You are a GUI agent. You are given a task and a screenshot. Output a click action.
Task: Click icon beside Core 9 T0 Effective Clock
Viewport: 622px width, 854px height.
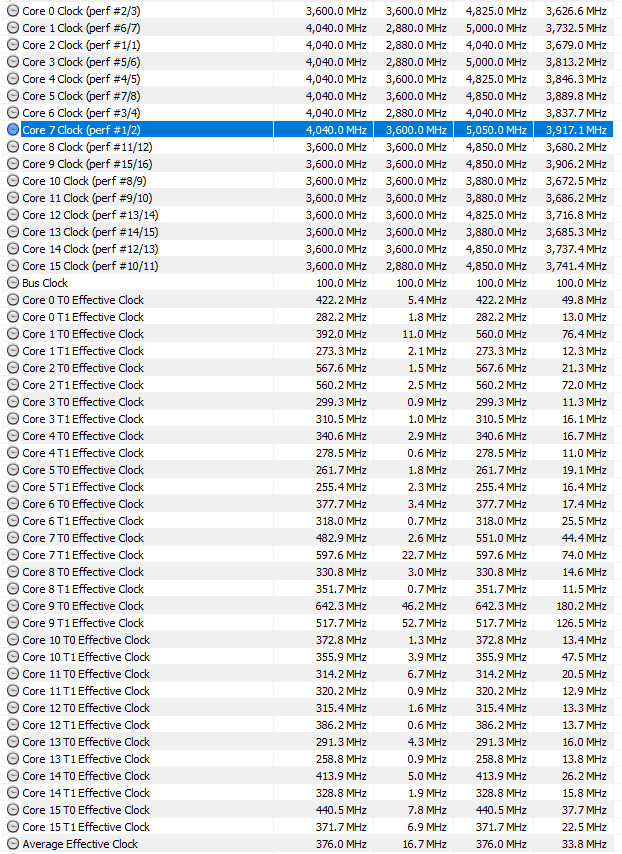point(13,606)
